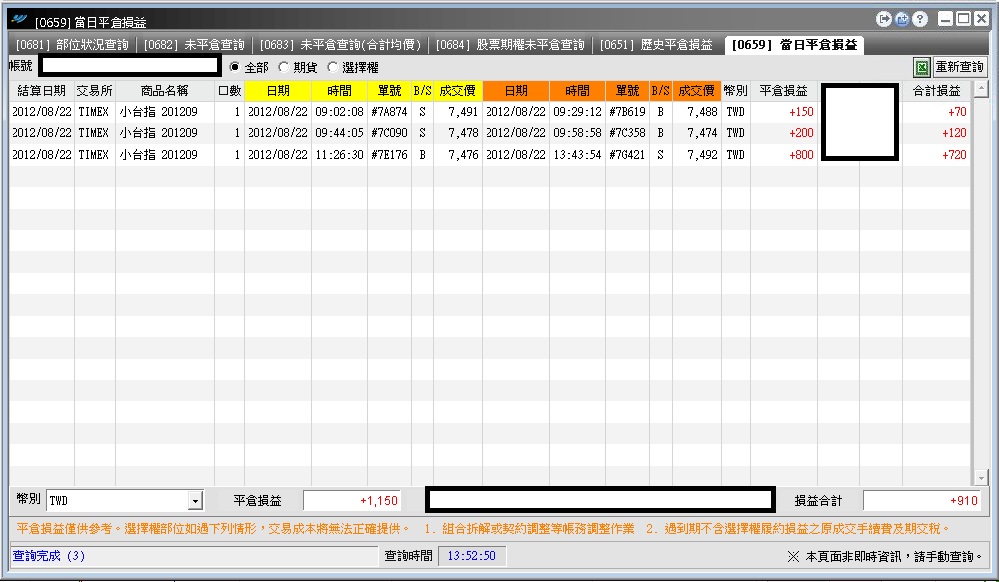Select order number #7B619 cell

(627, 112)
